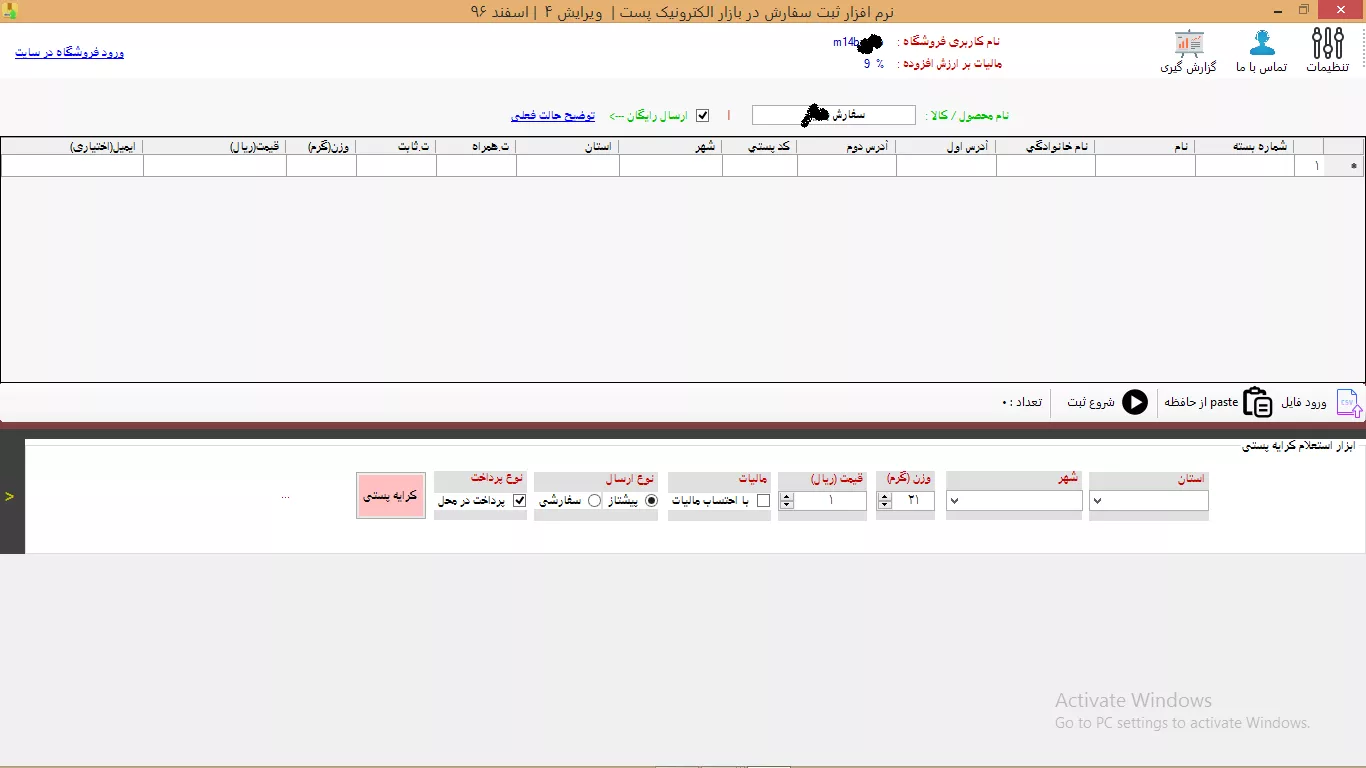Toggle the ارسال رایگان checkbox
Screen dimensions: 1366x768
coord(702,115)
